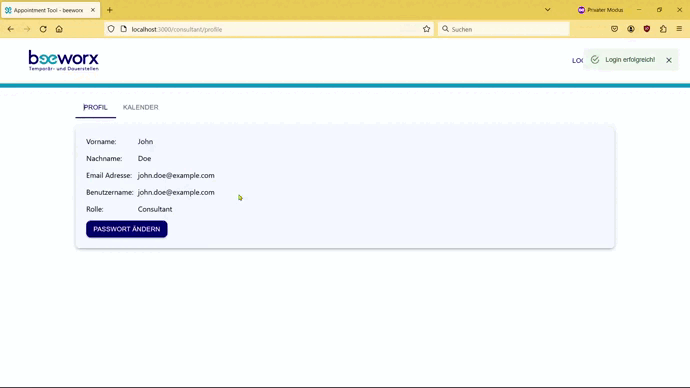This screenshot has height=388, width=690.
Task: Click the Email Adresse value john.doe@example.com
Action: coord(176,175)
